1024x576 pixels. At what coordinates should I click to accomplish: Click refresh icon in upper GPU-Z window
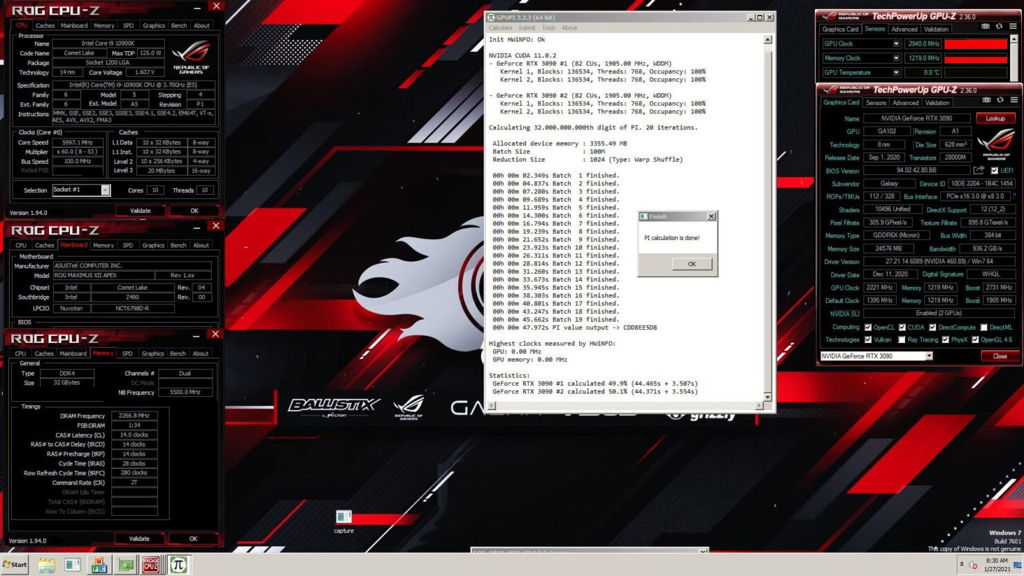[x=999, y=27]
